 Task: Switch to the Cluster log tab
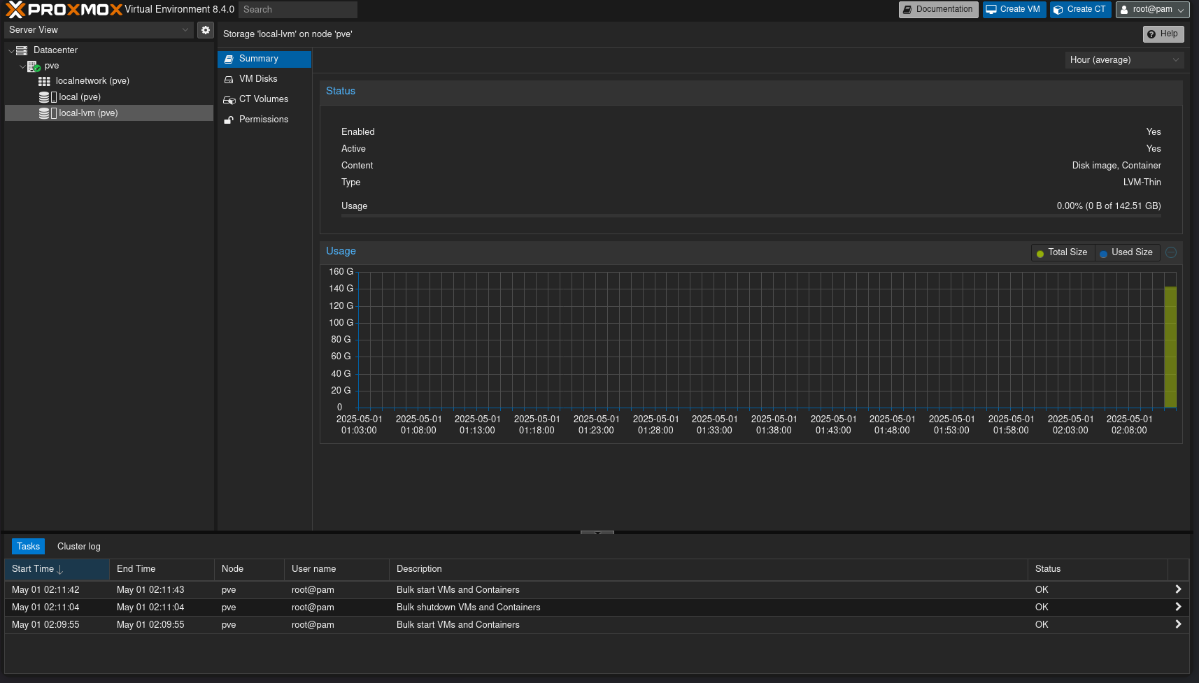point(78,546)
